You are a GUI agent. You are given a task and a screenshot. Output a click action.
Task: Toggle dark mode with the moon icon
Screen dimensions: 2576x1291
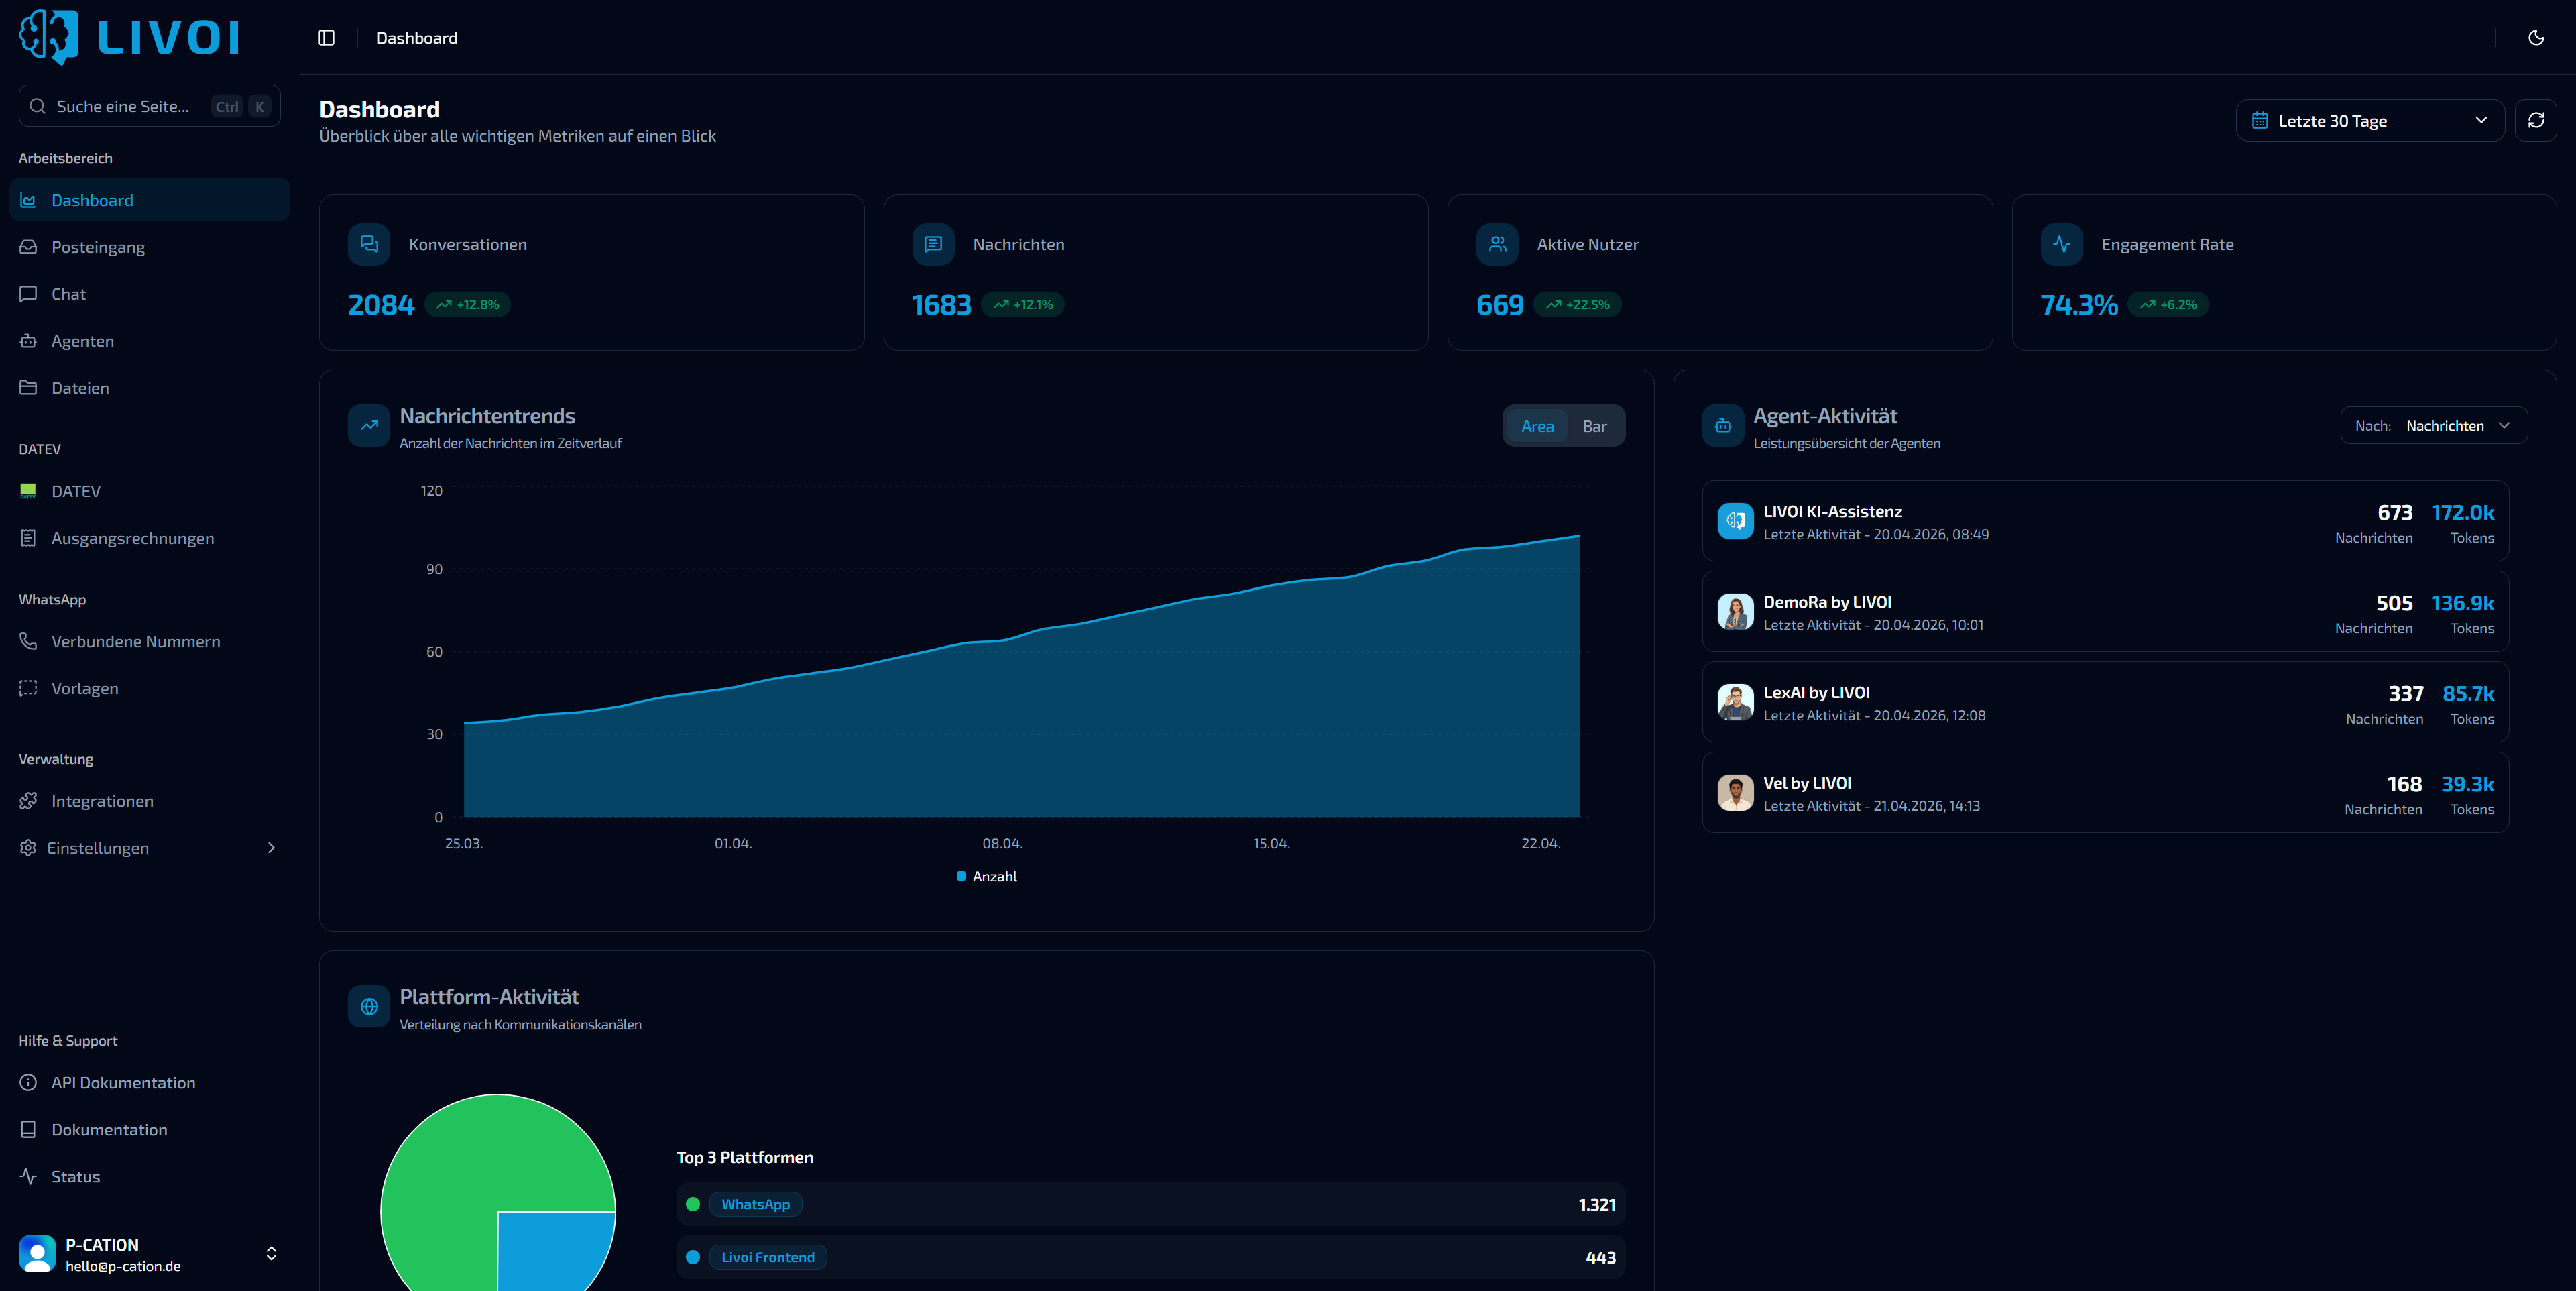(2537, 37)
